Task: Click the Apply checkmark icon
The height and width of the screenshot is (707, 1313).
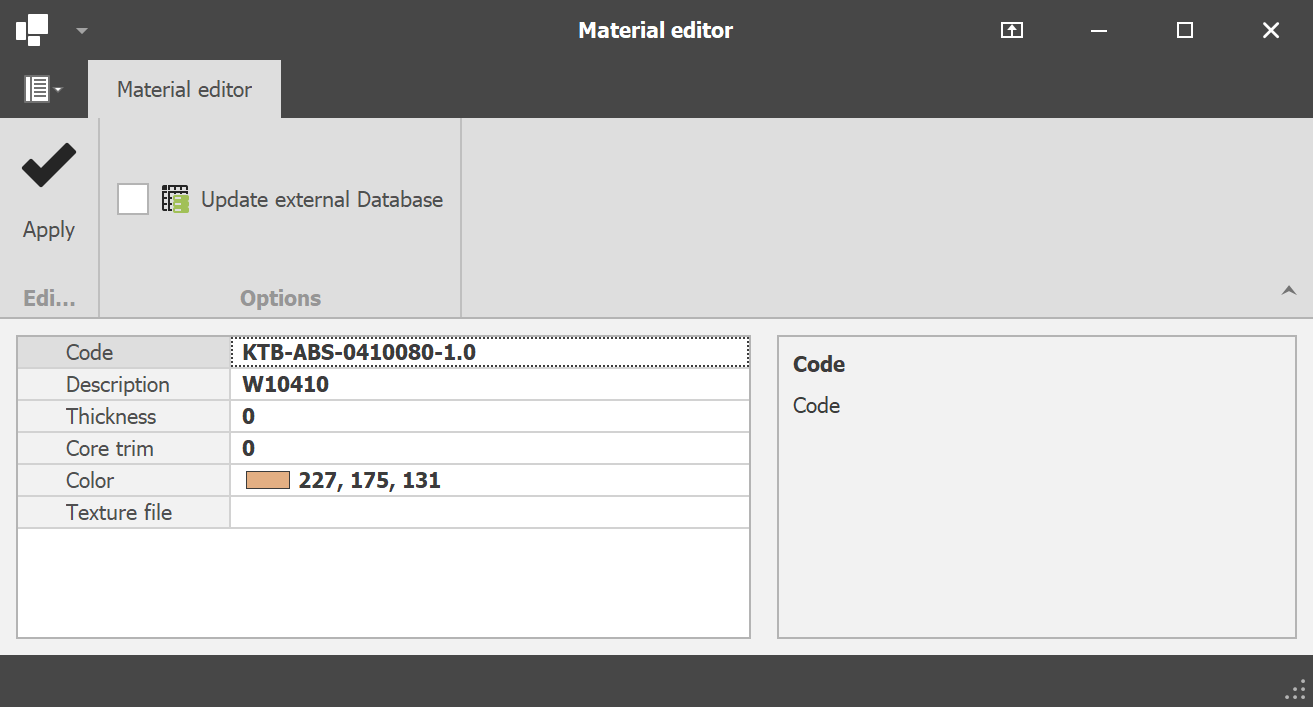Action: (49, 166)
